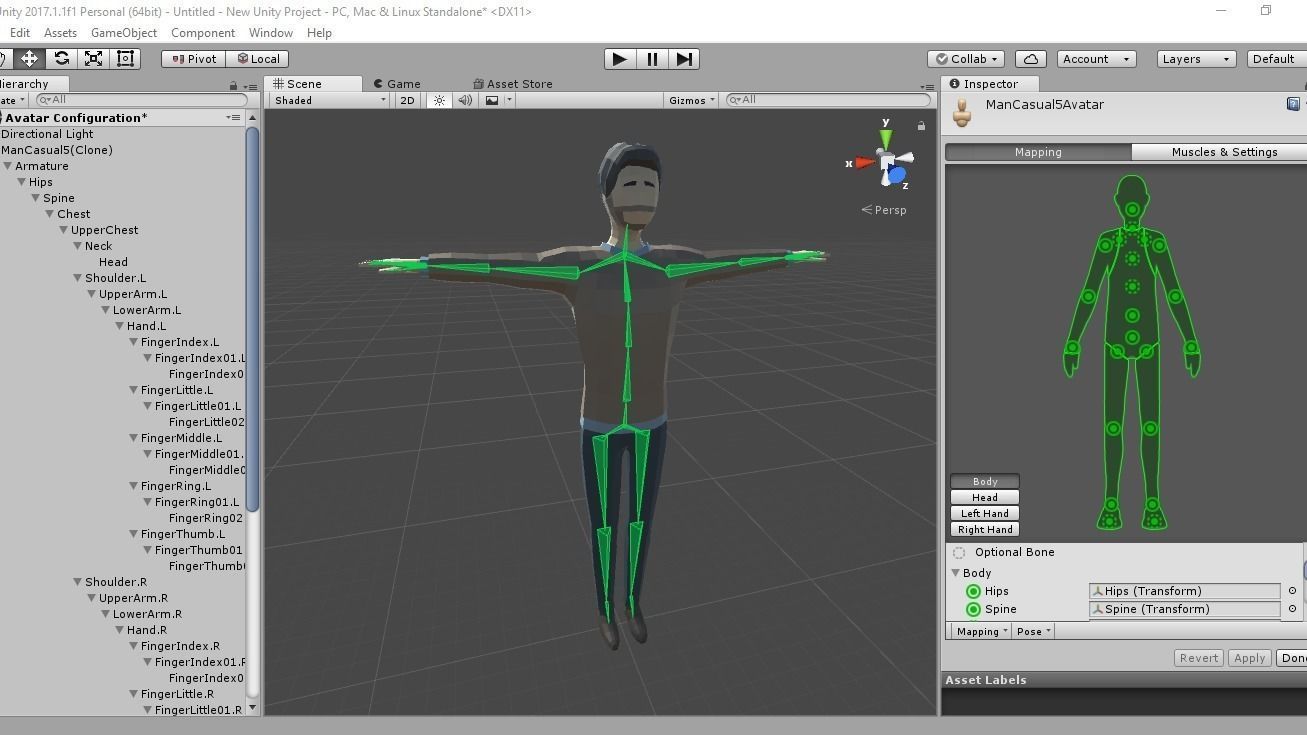Toggle Local handle rotation button
The image size is (1307, 735).
click(258, 59)
